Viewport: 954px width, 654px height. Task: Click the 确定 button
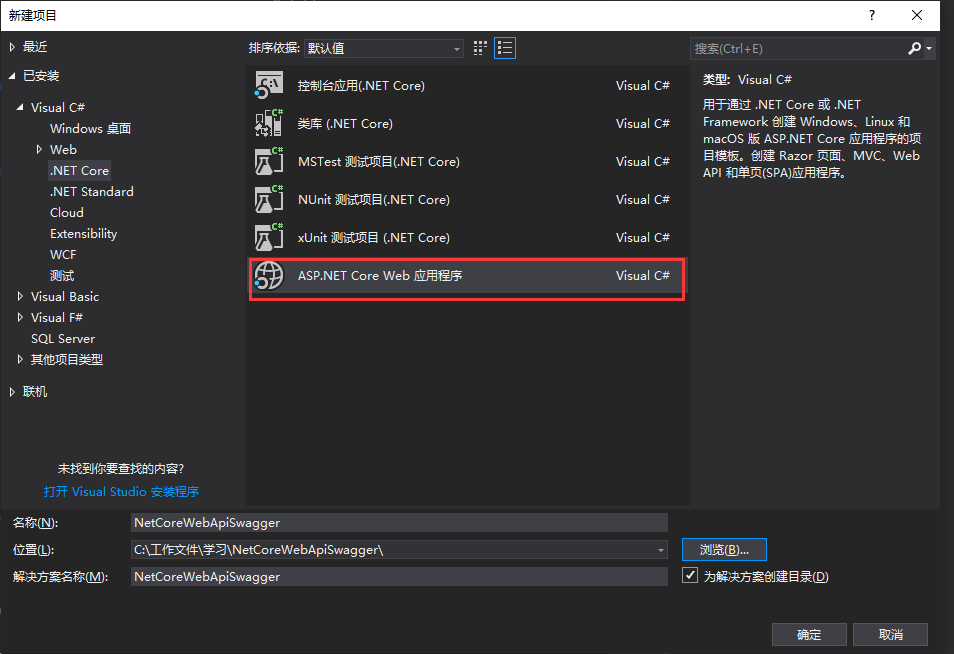pyautogui.click(x=809, y=635)
